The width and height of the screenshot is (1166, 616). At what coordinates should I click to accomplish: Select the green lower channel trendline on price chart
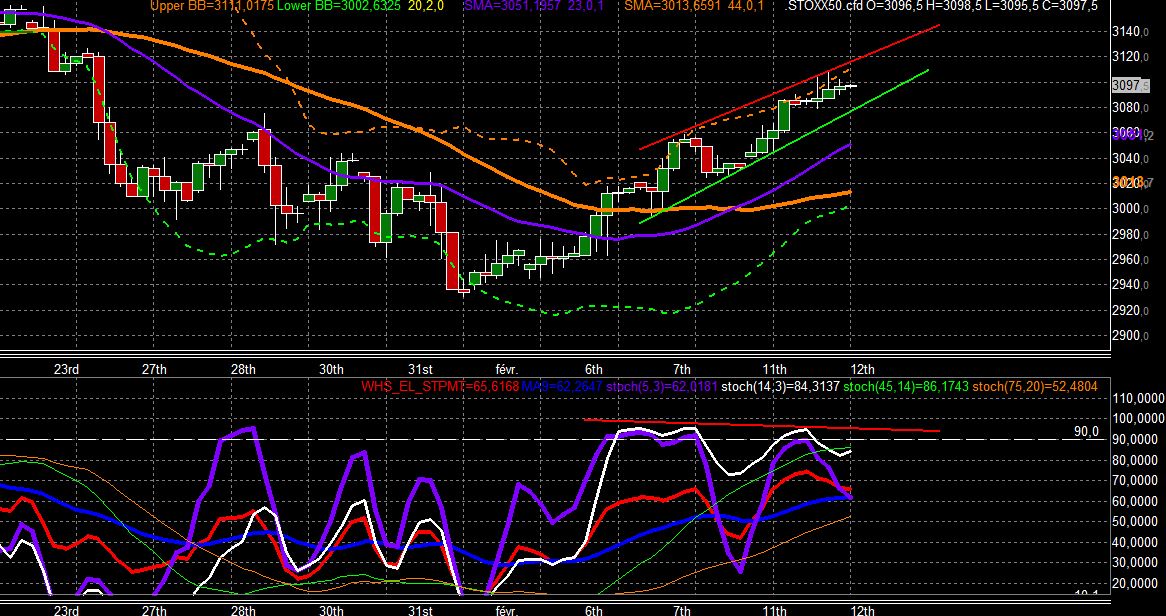pyautogui.click(x=784, y=145)
